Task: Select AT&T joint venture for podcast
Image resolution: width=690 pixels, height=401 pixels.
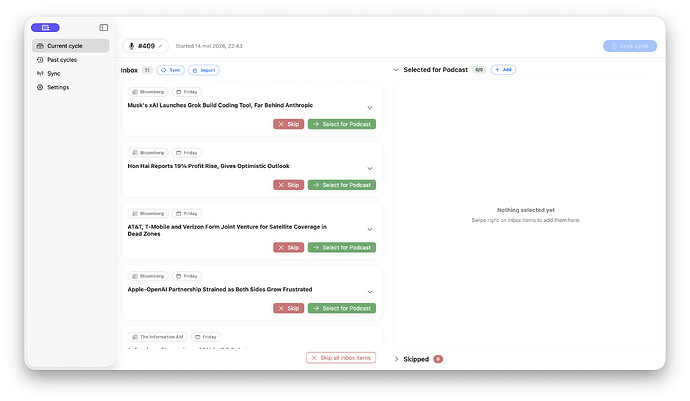Action: point(342,247)
